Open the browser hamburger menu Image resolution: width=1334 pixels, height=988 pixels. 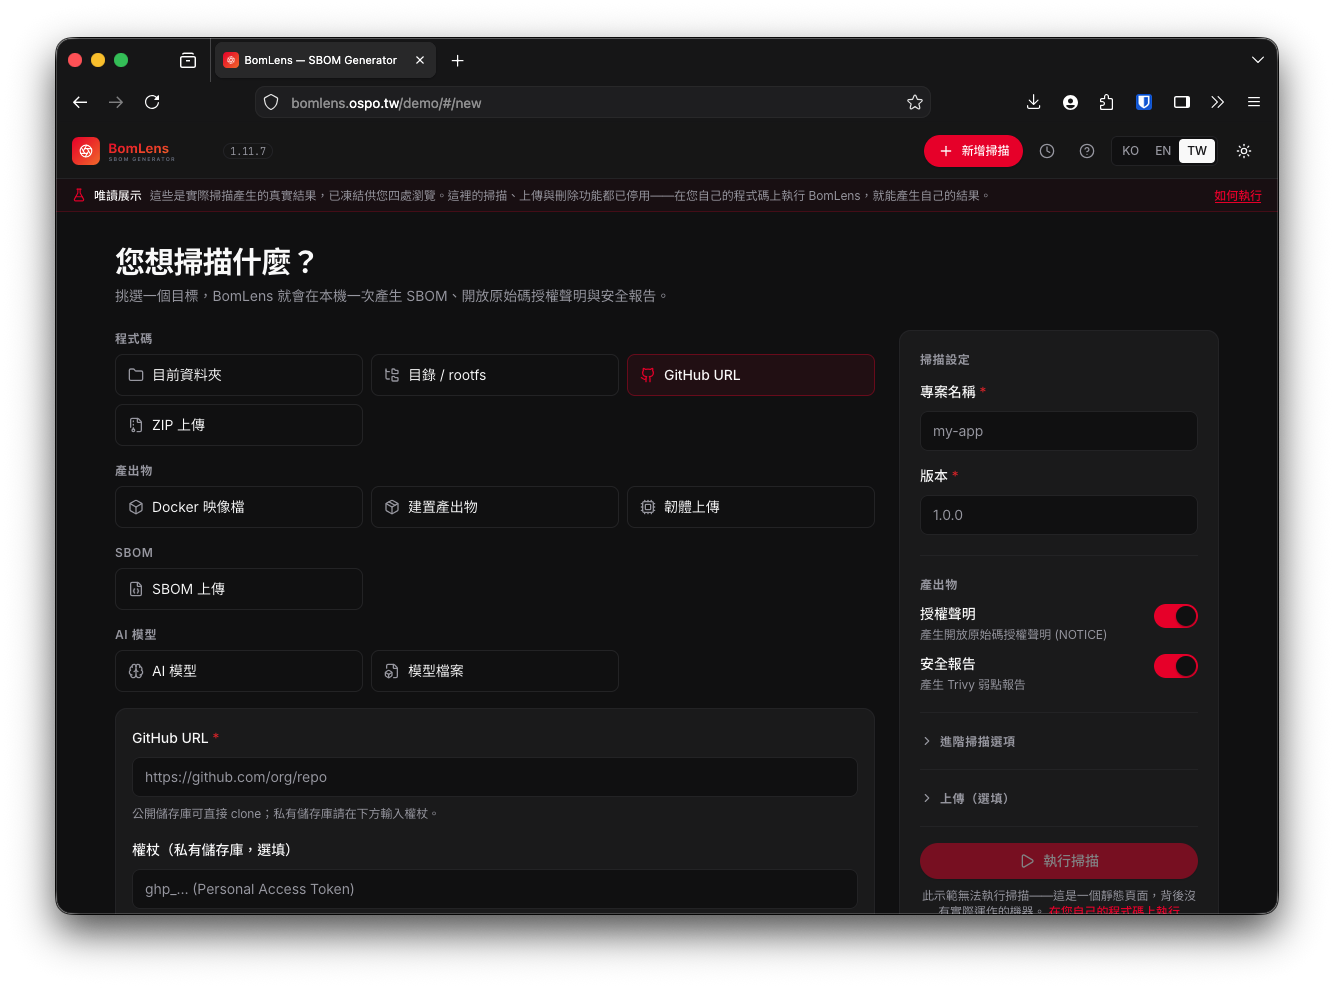(1254, 102)
